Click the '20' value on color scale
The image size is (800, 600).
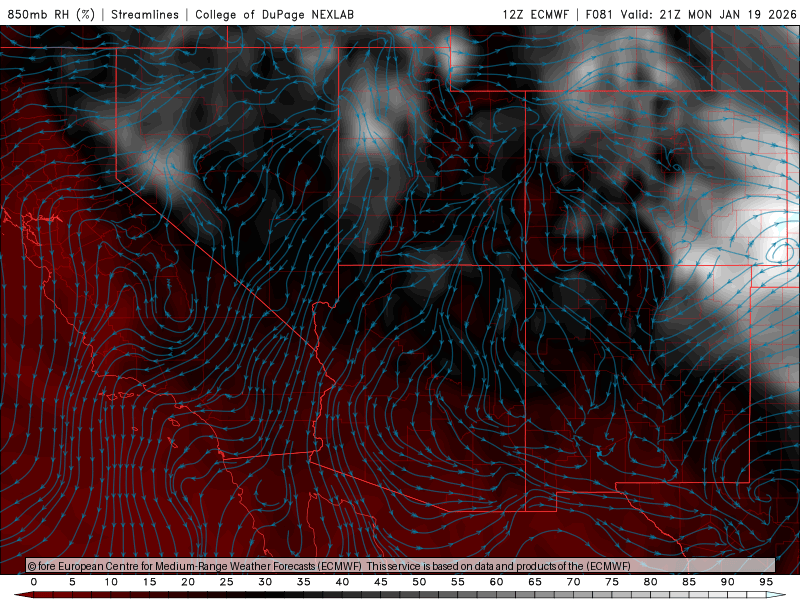pos(188,582)
